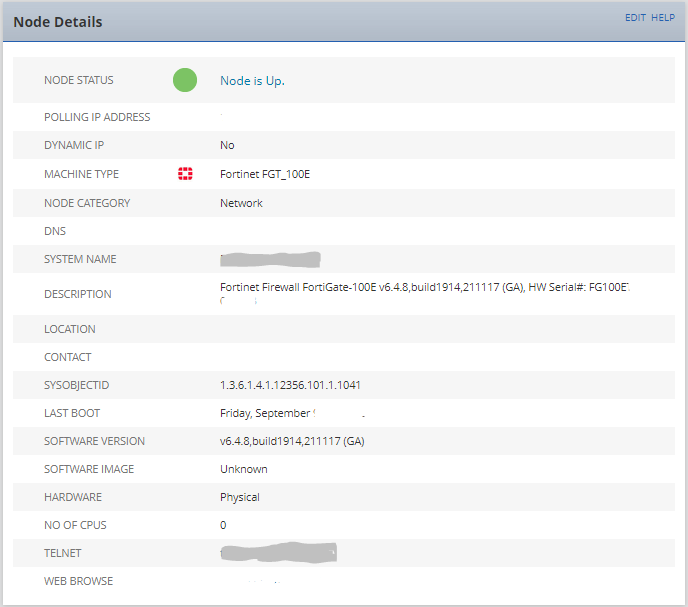Click the Last Boot 'Friday, September' value
Image resolution: width=688 pixels, height=607 pixels.
pyautogui.click(x=267, y=413)
